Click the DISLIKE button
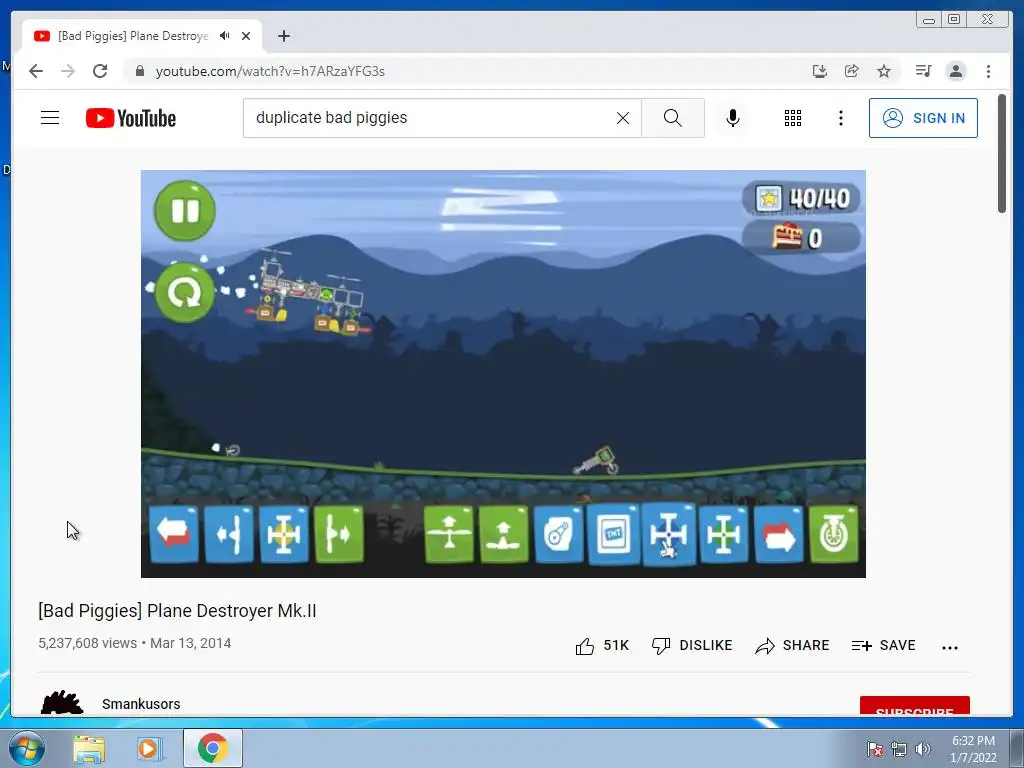Viewport: 1024px width, 768px height. pos(692,646)
